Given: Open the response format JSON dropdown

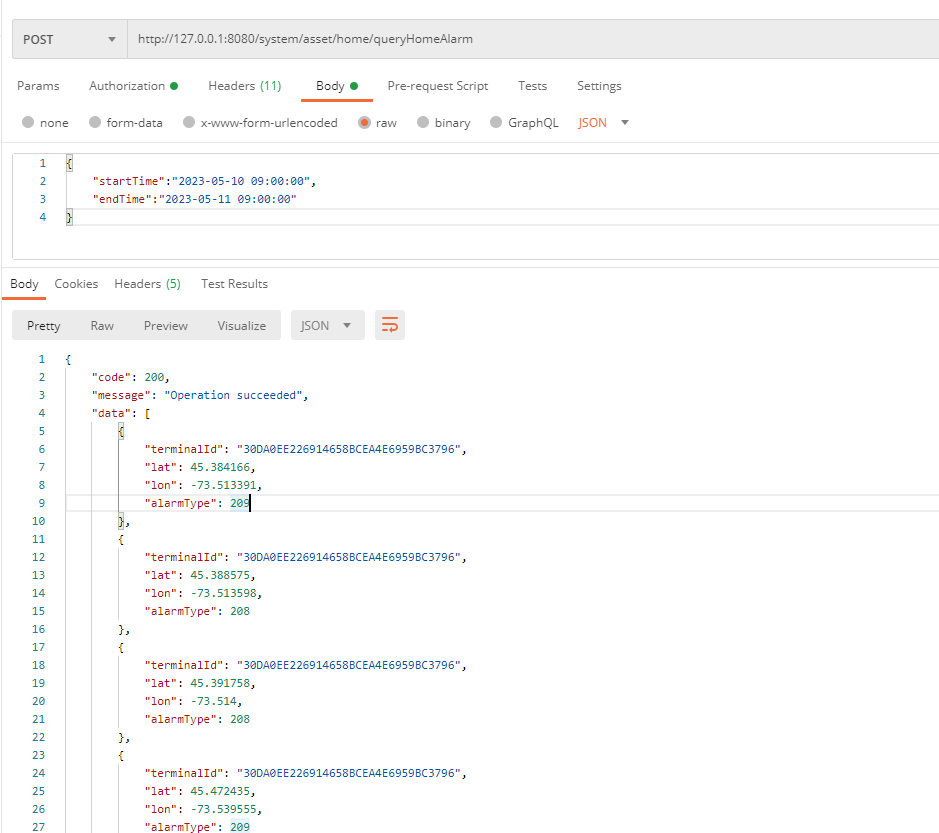Looking at the screenshot, I should (x=327, y=325).
